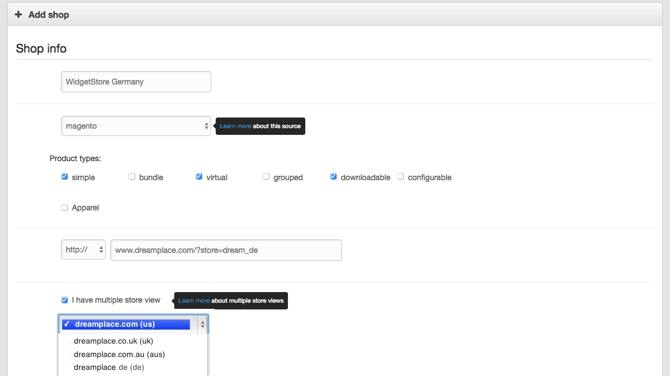
Task: Click the plus icon beside Add shop
Action: [x=18, y=15]
